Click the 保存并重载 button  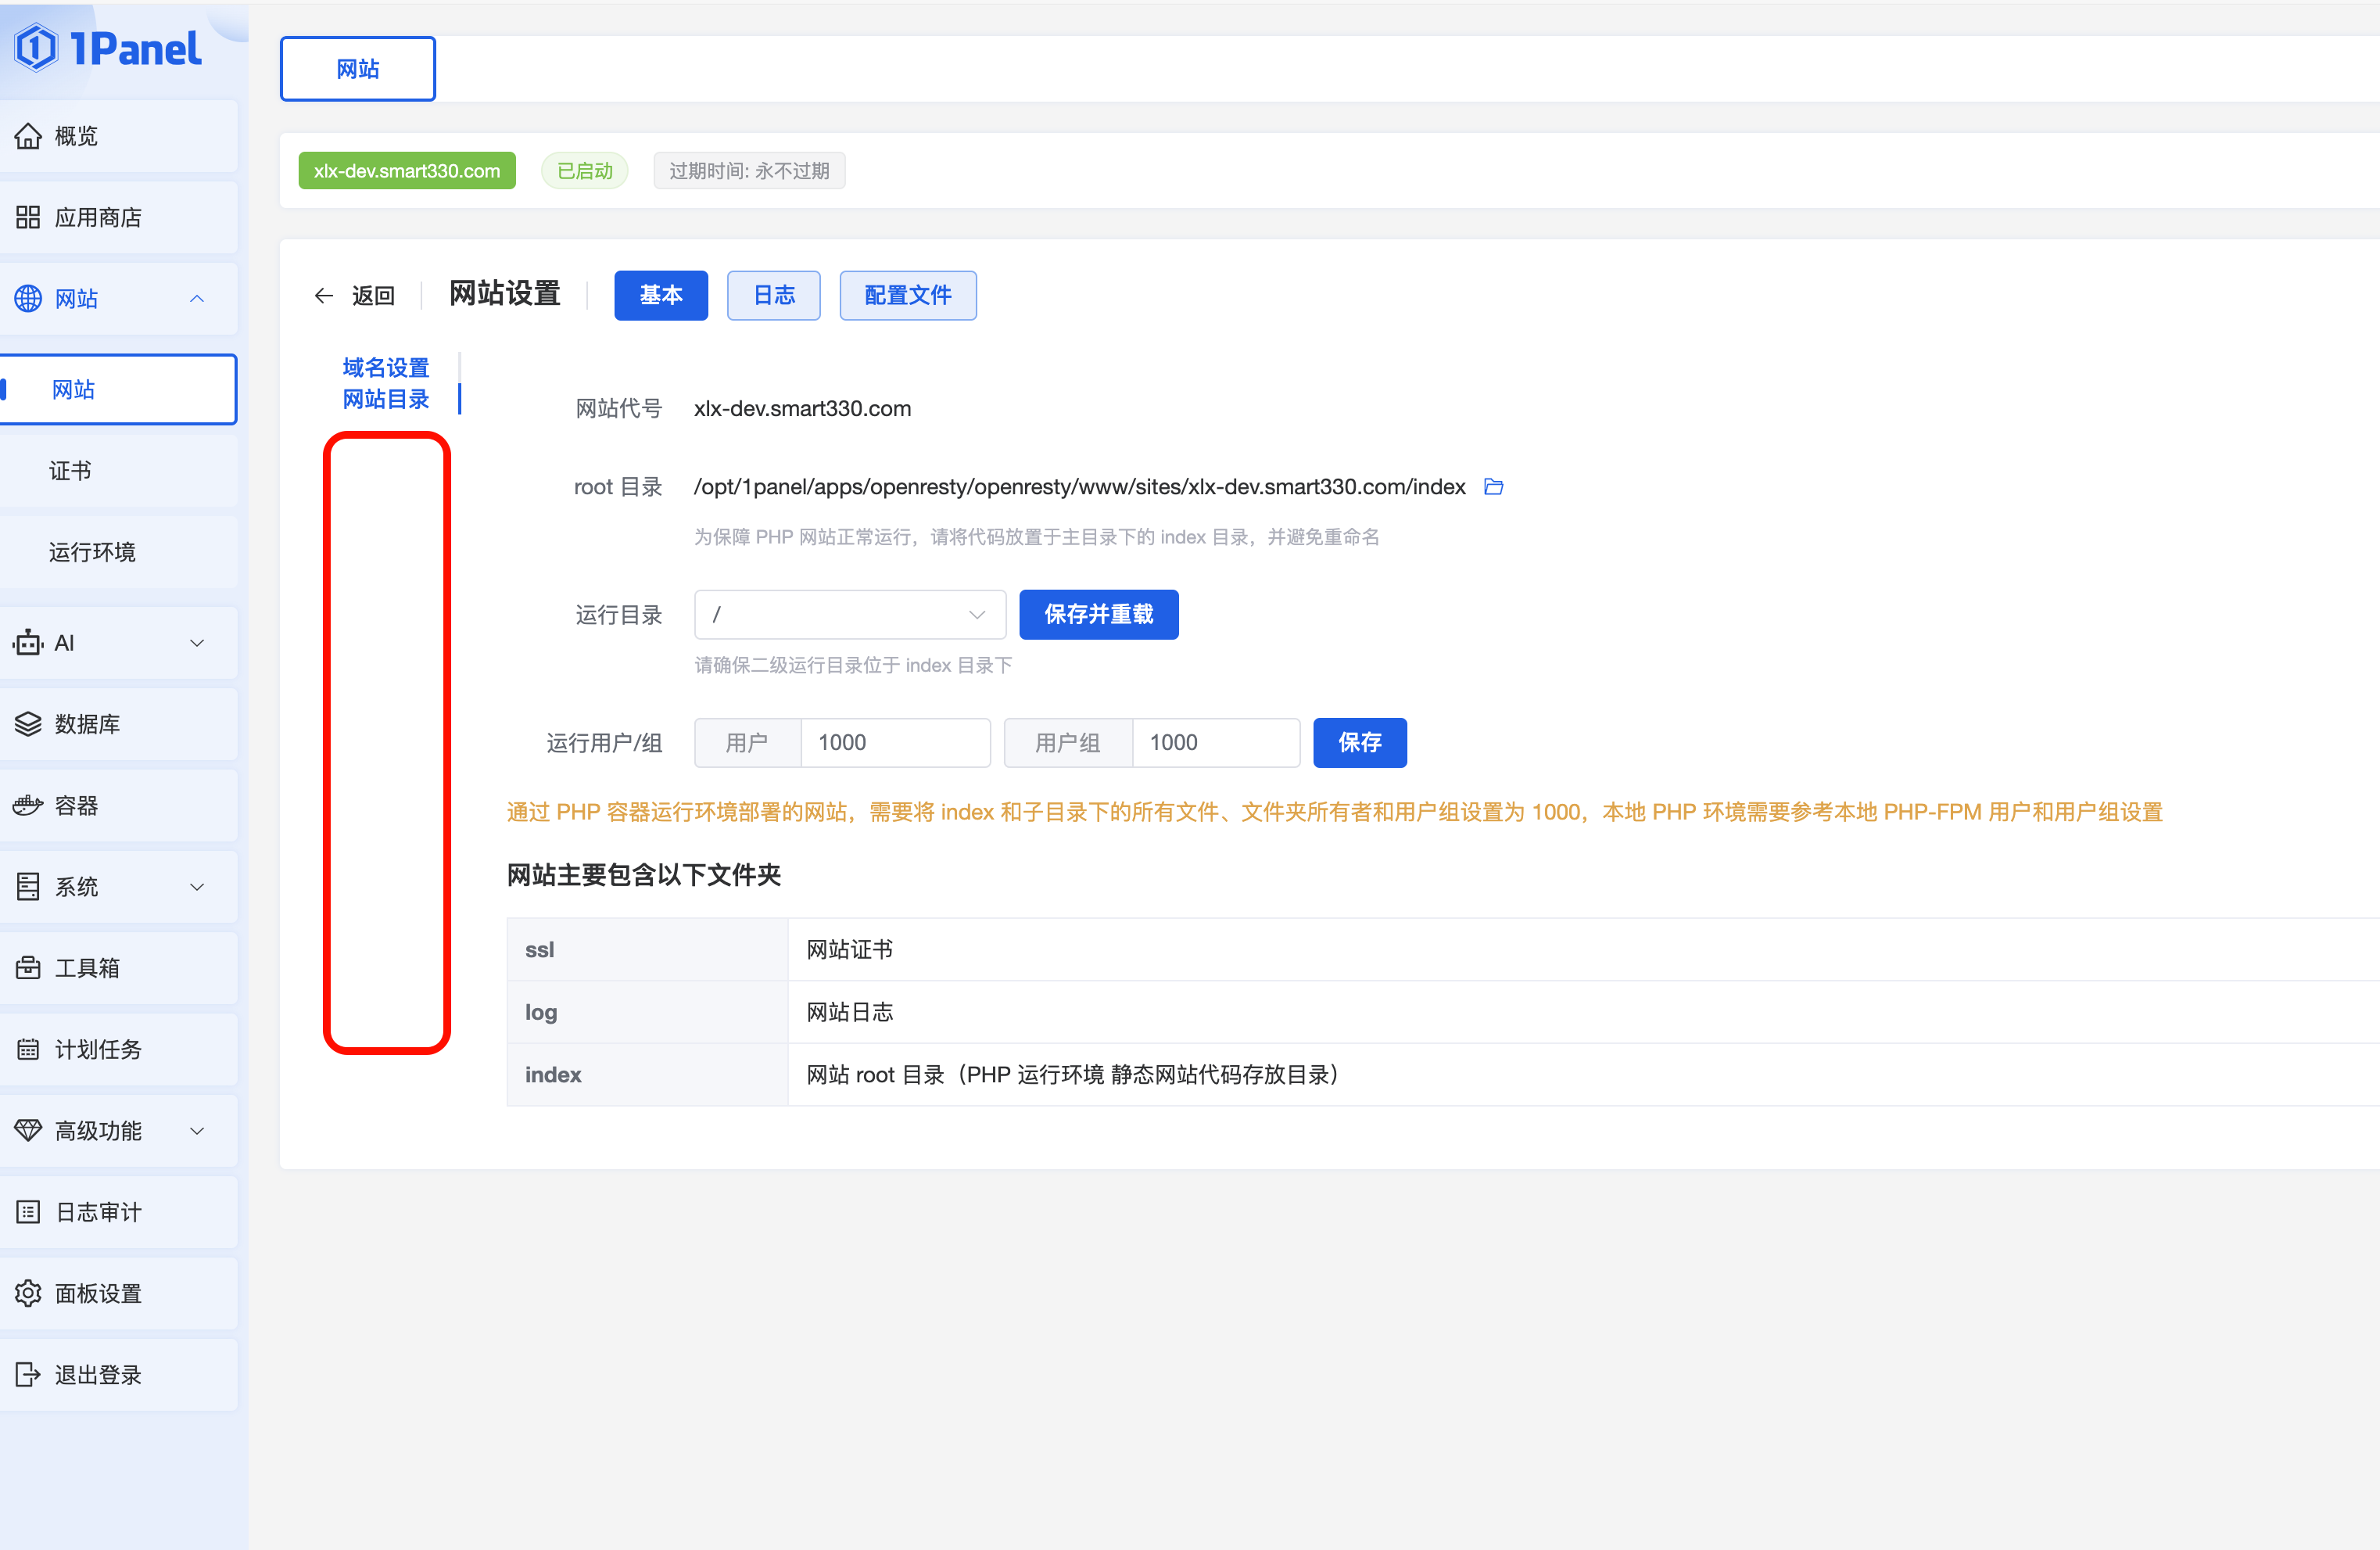1098,615
